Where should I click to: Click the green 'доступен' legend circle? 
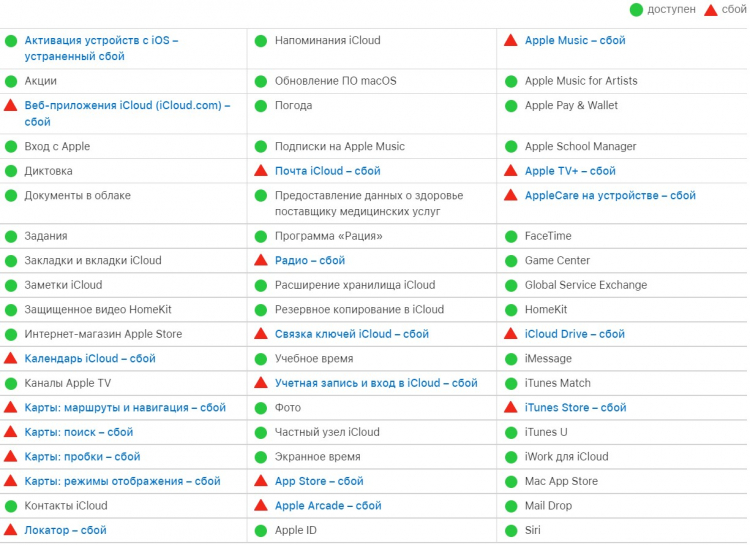point(636,10)
